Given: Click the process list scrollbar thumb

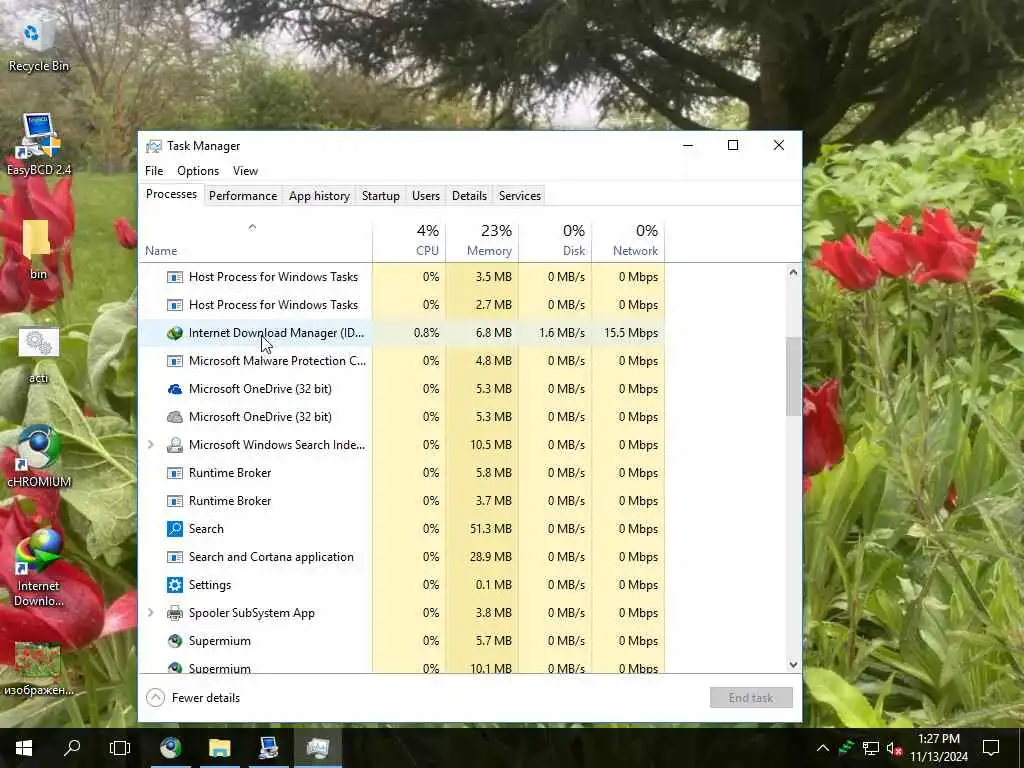Looking at the screenshot, I should [x=793, y=376].
